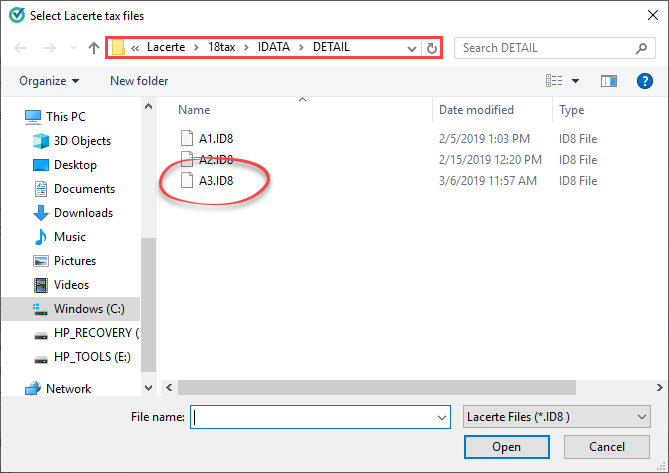Click the File name input field
This screenshot has width=669, height=473.
coord(320,417)
